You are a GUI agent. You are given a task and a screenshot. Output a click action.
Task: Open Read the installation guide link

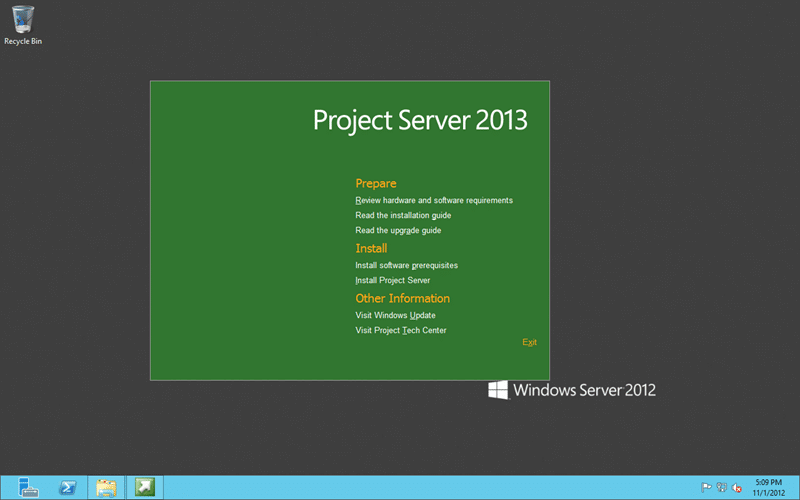(403, 215)
